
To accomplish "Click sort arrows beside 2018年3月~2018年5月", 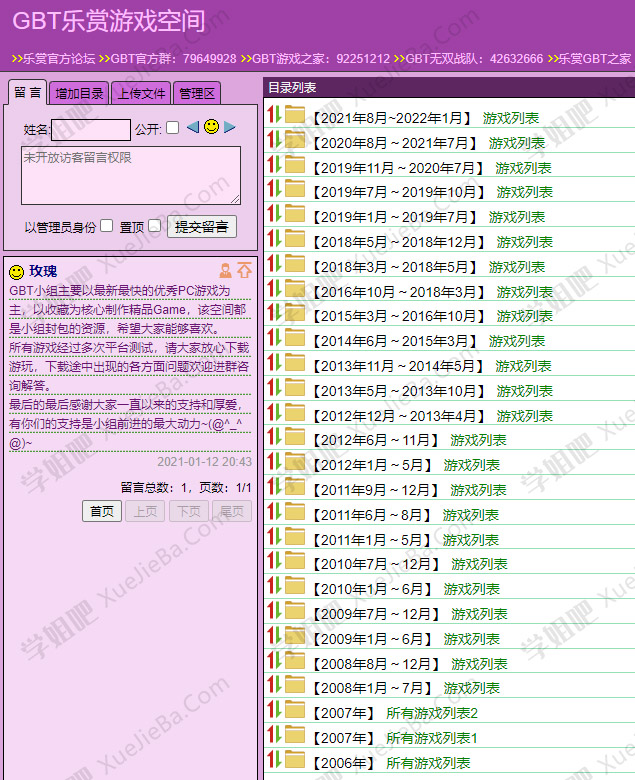I will click(x=274, y=263).
